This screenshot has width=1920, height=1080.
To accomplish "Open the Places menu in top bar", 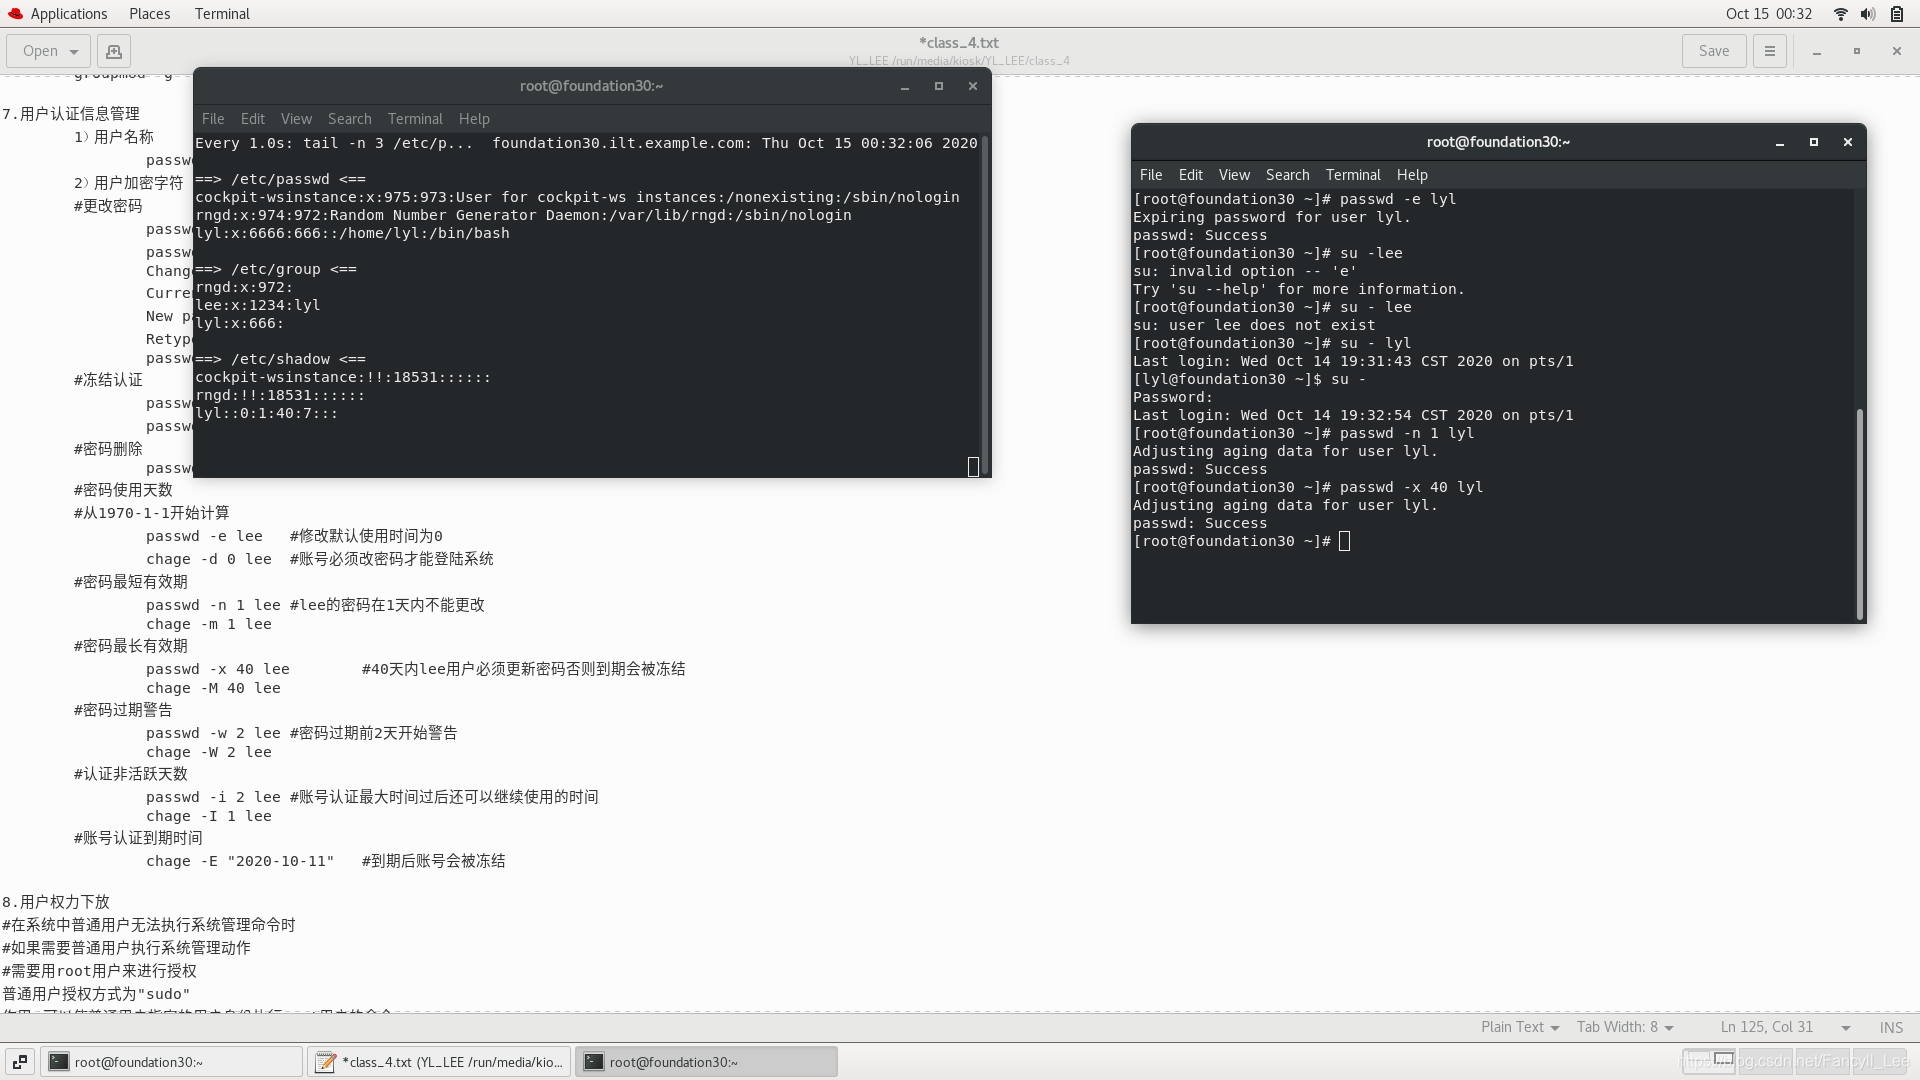I will tap(149, 14).
